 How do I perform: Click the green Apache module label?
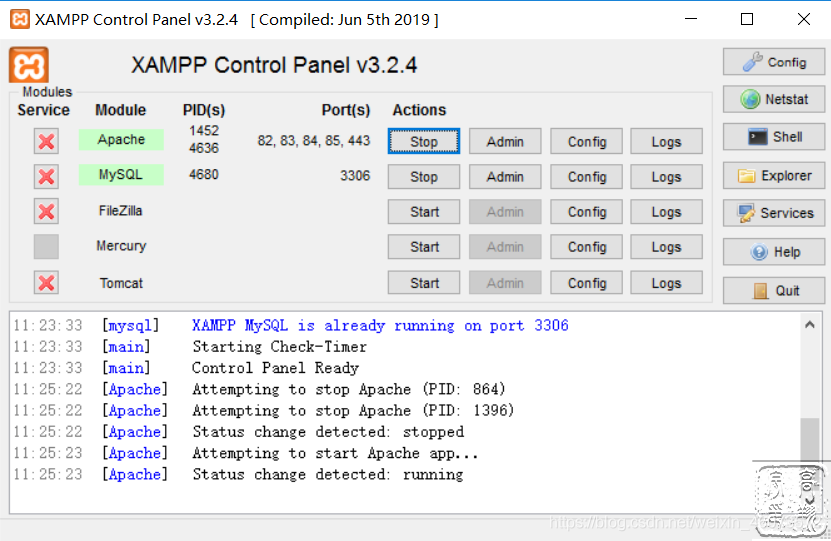pyautogui.click(x=121, y=139)
